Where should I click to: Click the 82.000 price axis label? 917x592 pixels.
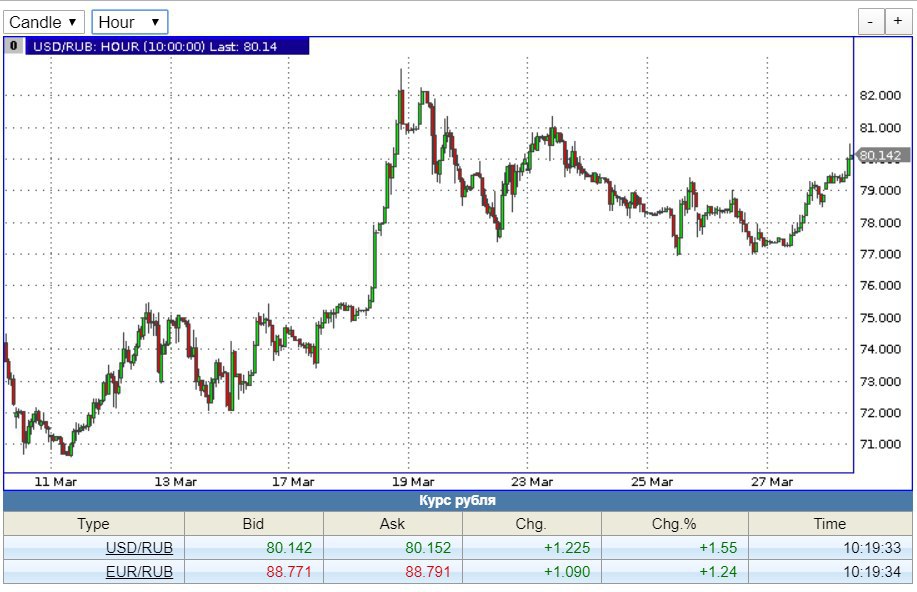point(880,96)
